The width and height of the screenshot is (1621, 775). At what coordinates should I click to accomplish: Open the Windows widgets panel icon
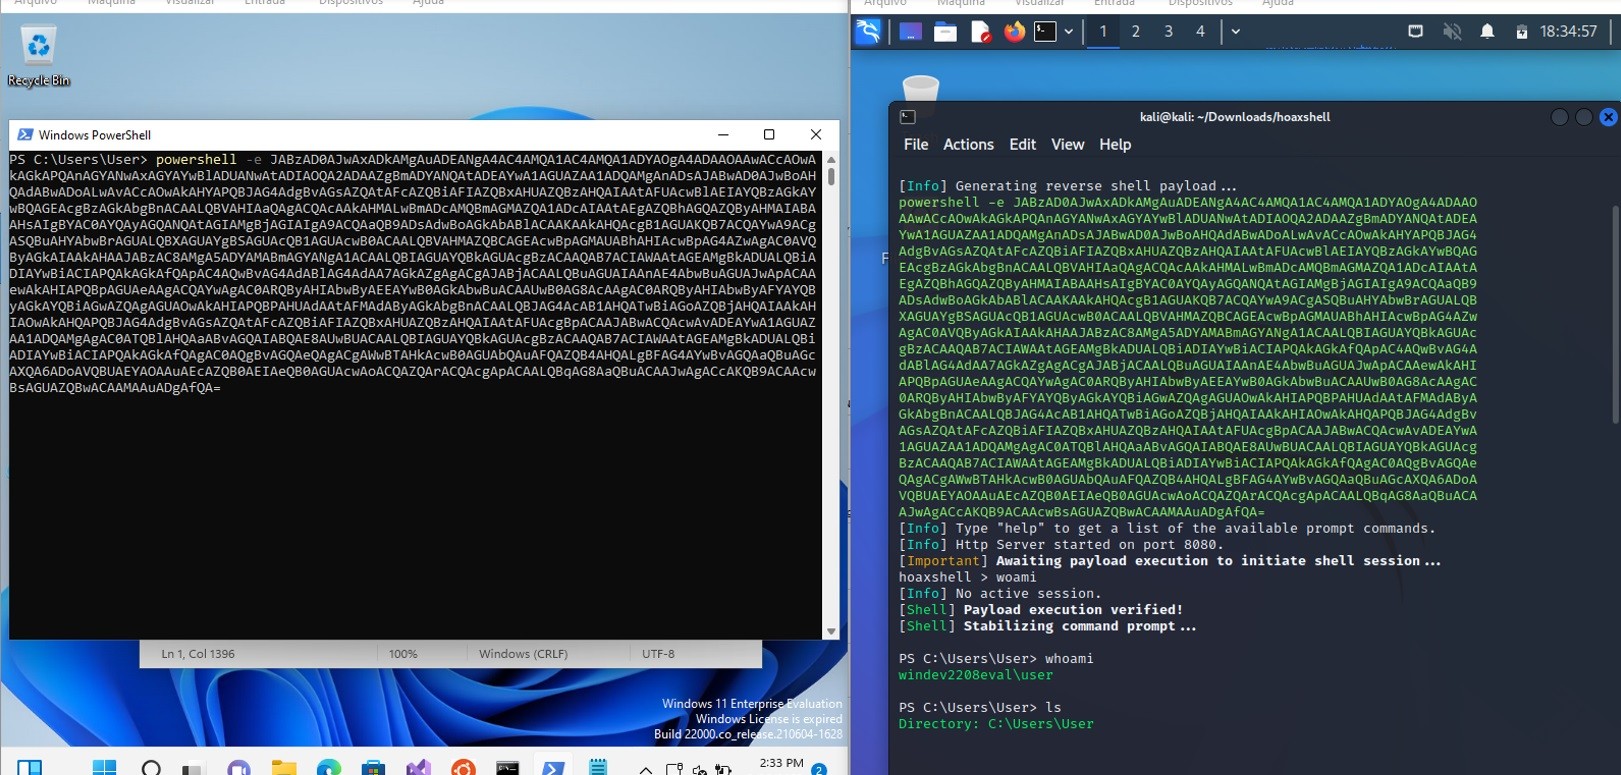[x=30, y=767]
